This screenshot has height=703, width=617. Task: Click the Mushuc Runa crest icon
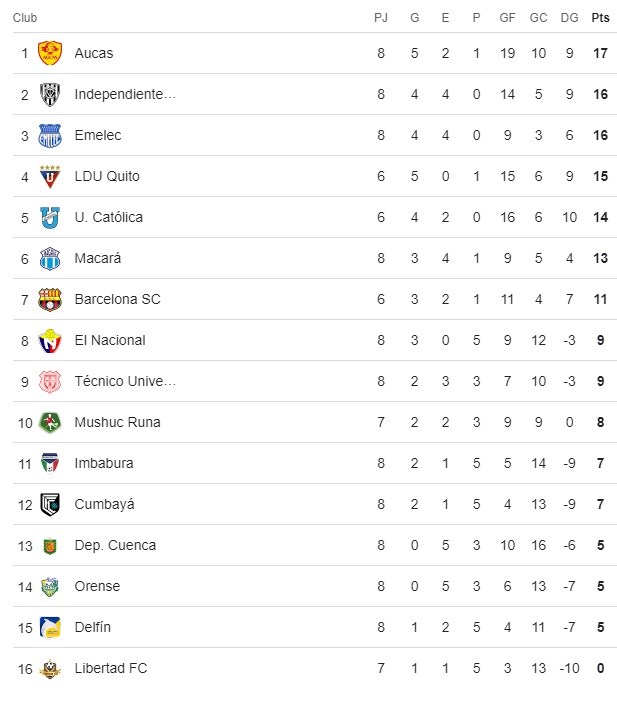coord(50,422)
